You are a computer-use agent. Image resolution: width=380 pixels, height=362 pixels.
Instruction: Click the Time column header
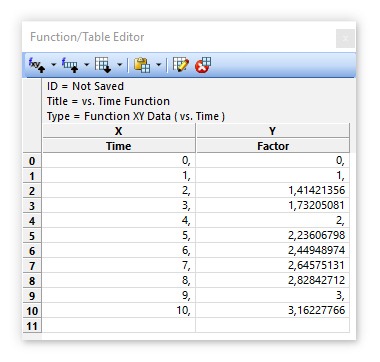(x=119, y=146)
